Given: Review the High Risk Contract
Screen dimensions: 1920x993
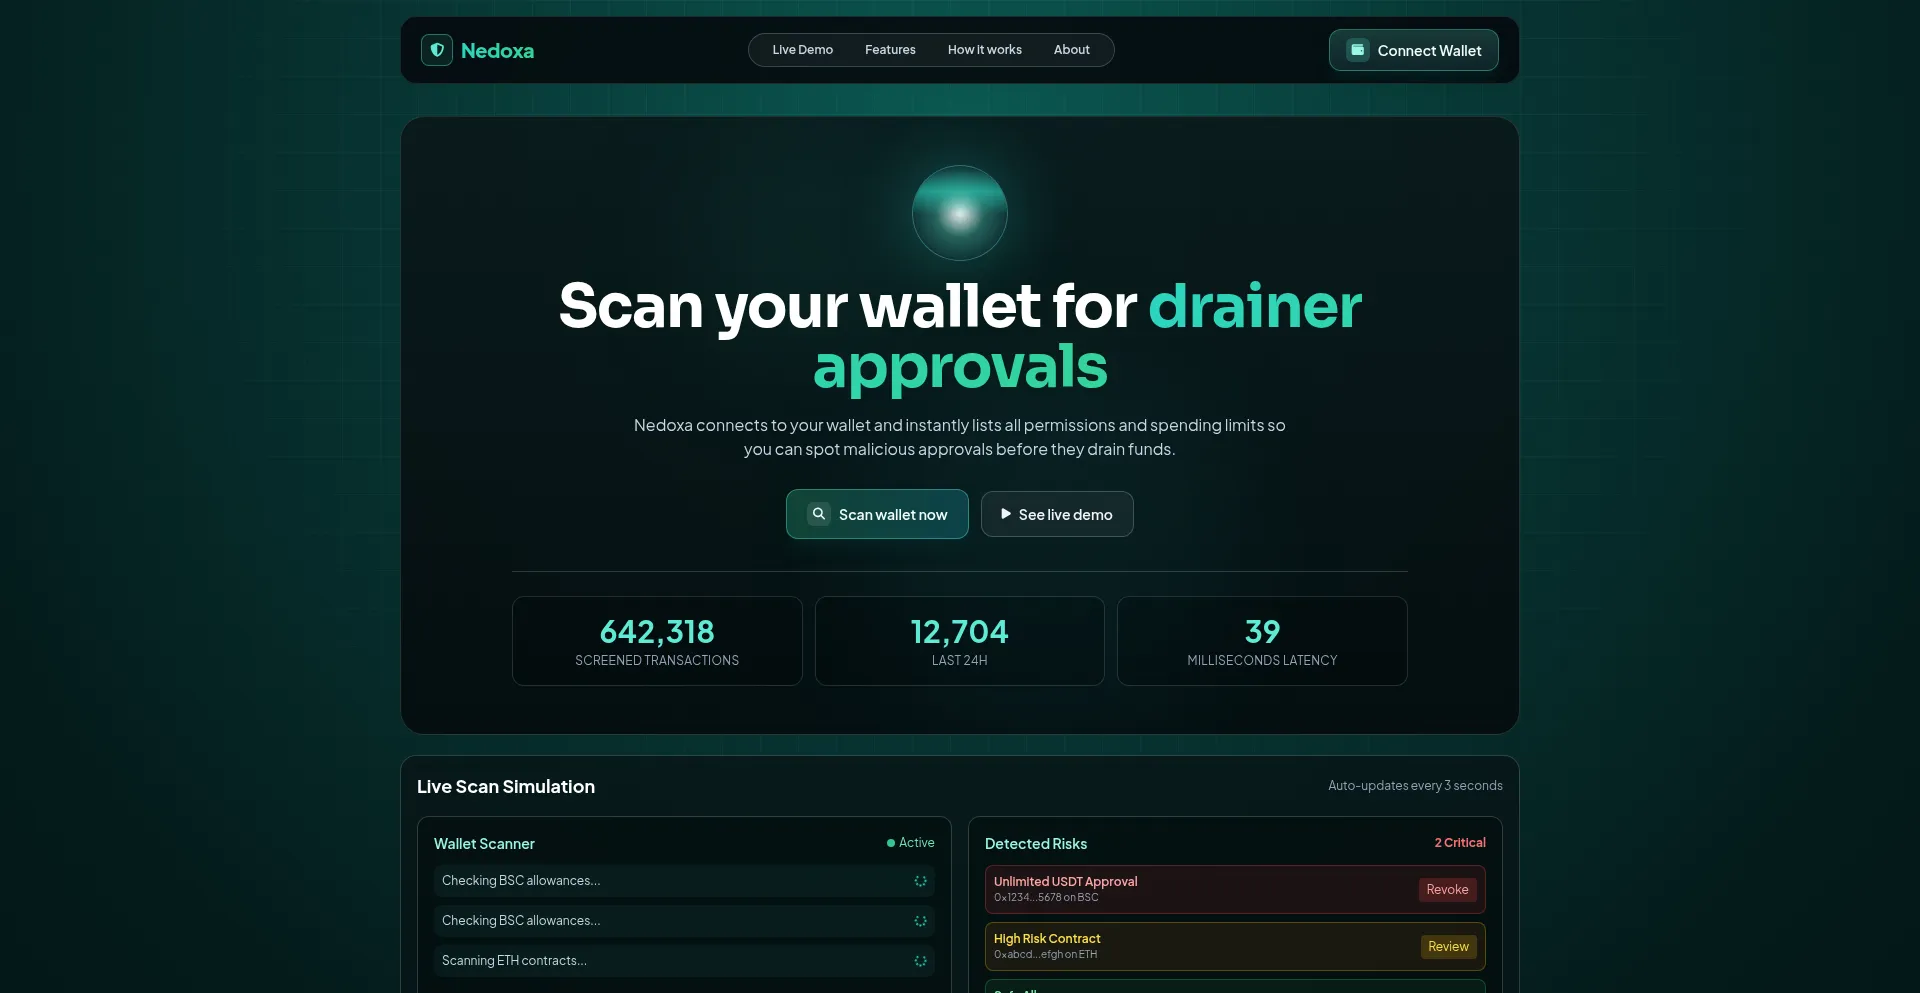Looking at the screenshot, I should coord(1448,947).
